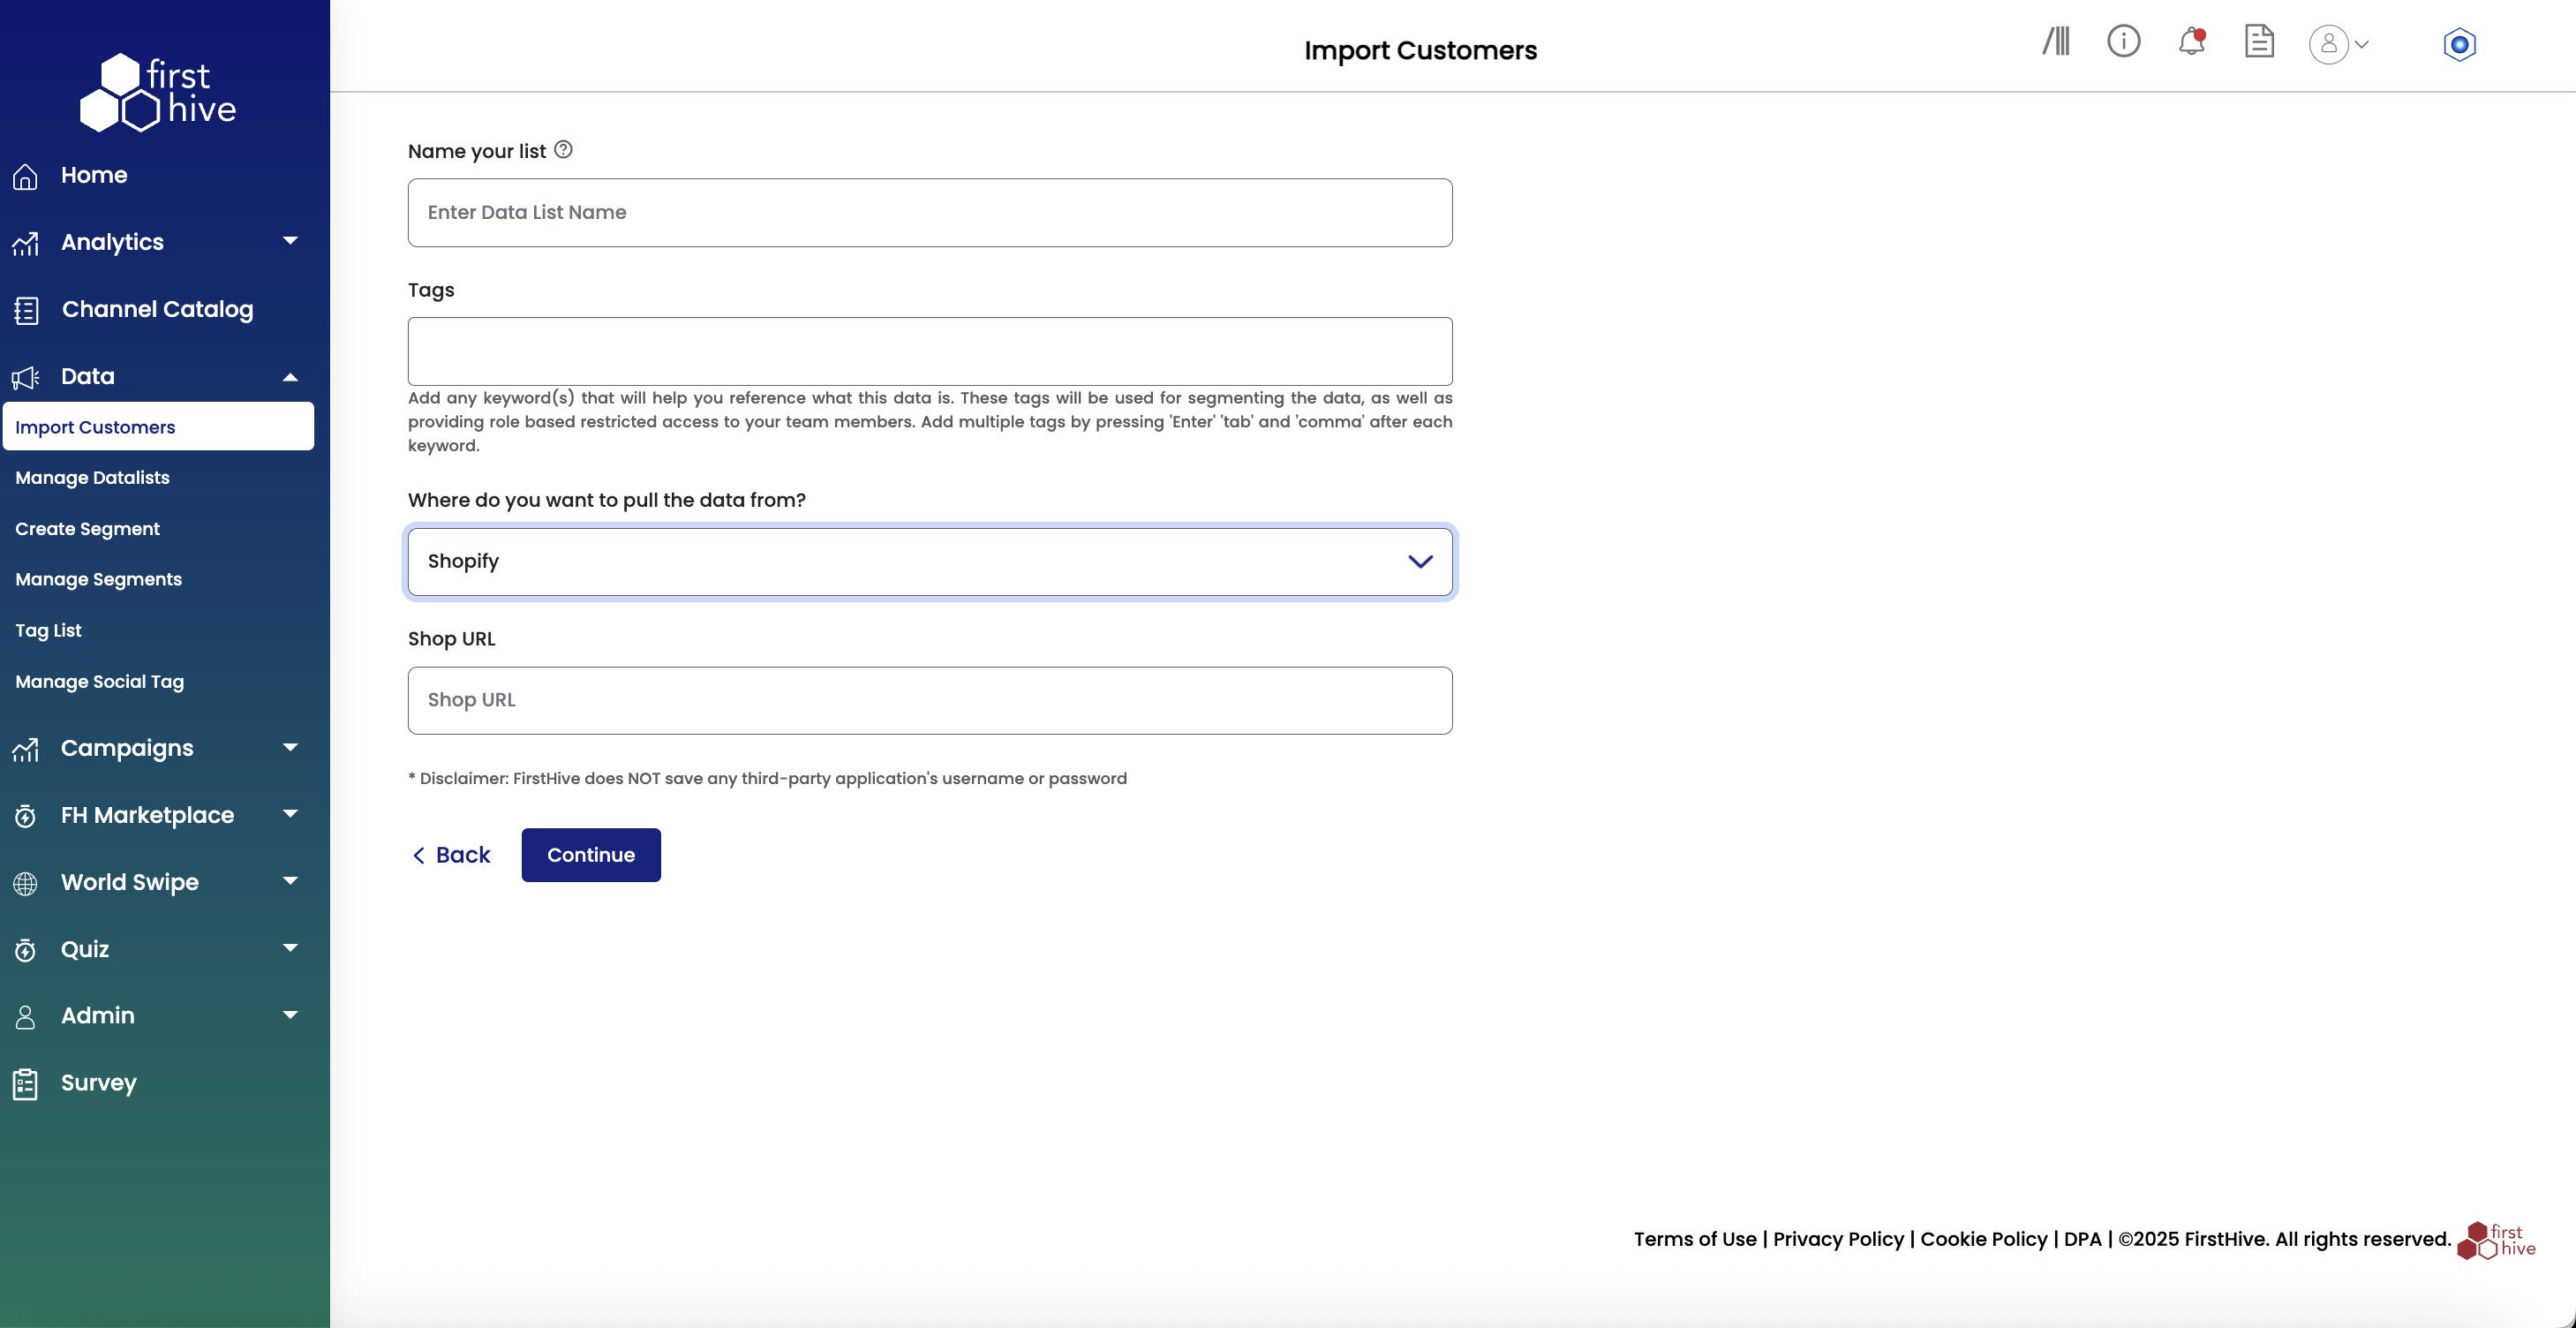The width and height of the screenshot is (2576, 1328).
Task: Click the Survey clipboard icon
Action: (26, 1084)
